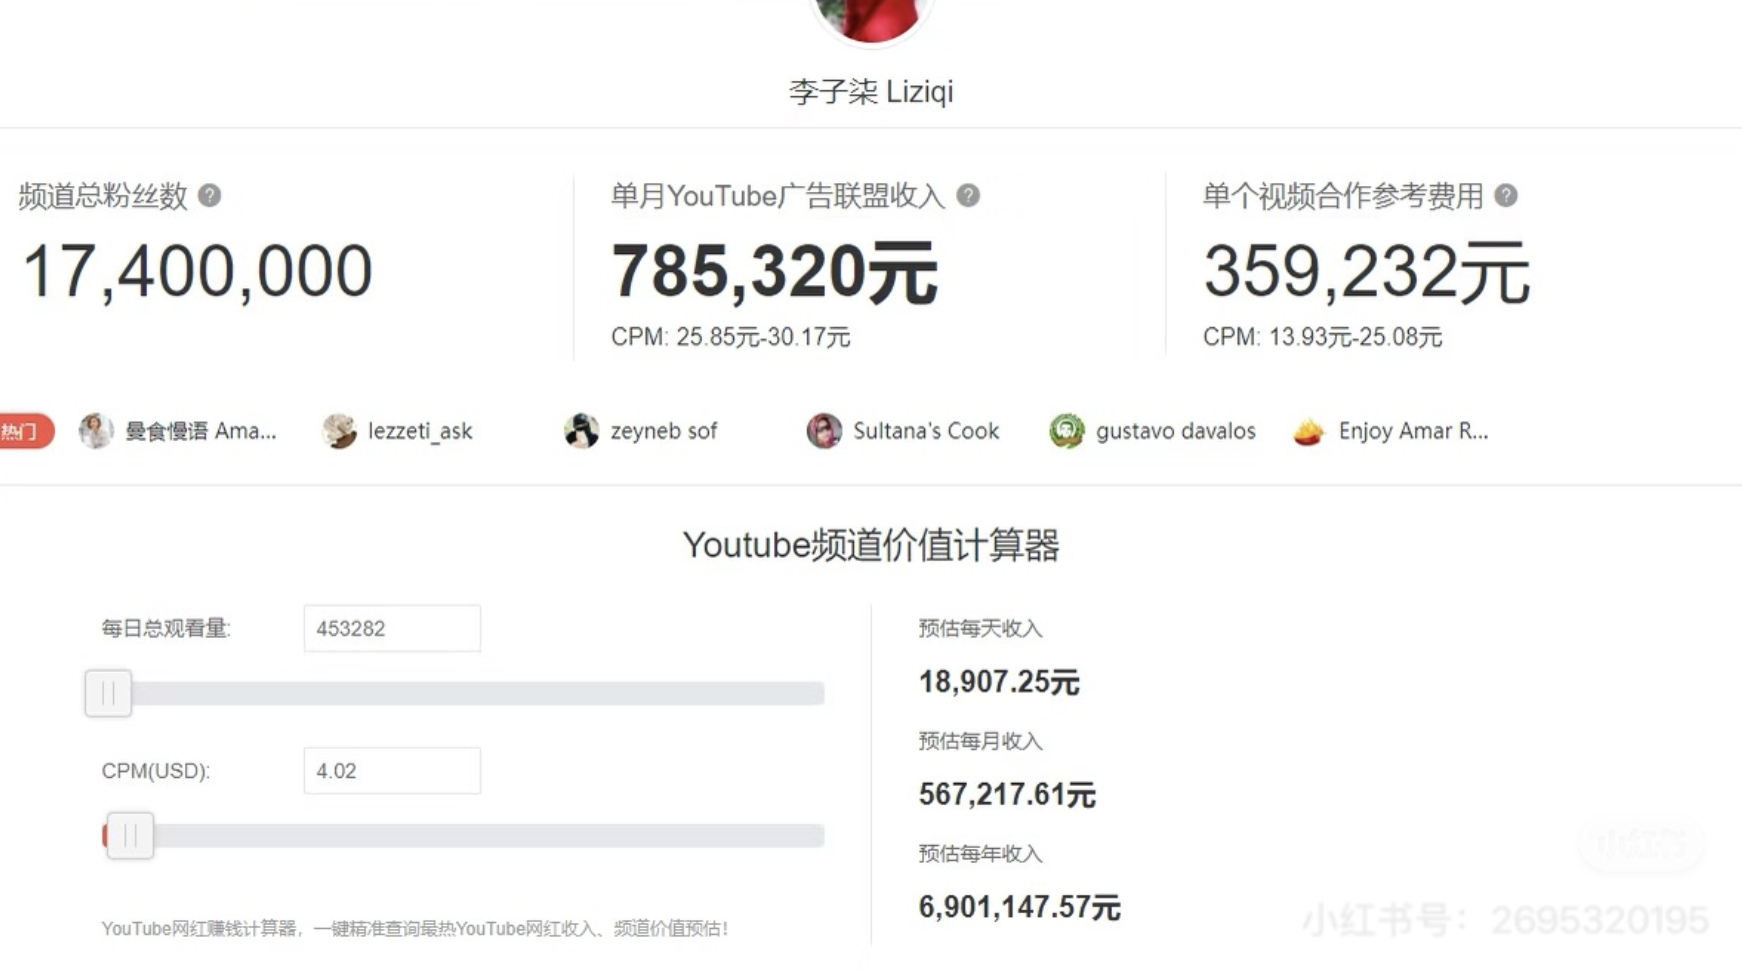The height and width of the screenshot is (970, 1742).
Task: Open gustavo davalos channel avatar
Action: [1066, 431]
